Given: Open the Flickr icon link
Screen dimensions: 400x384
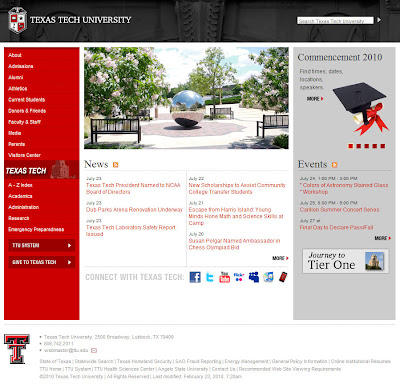Looking at the screenshot, I should click(x=239, y=277).
